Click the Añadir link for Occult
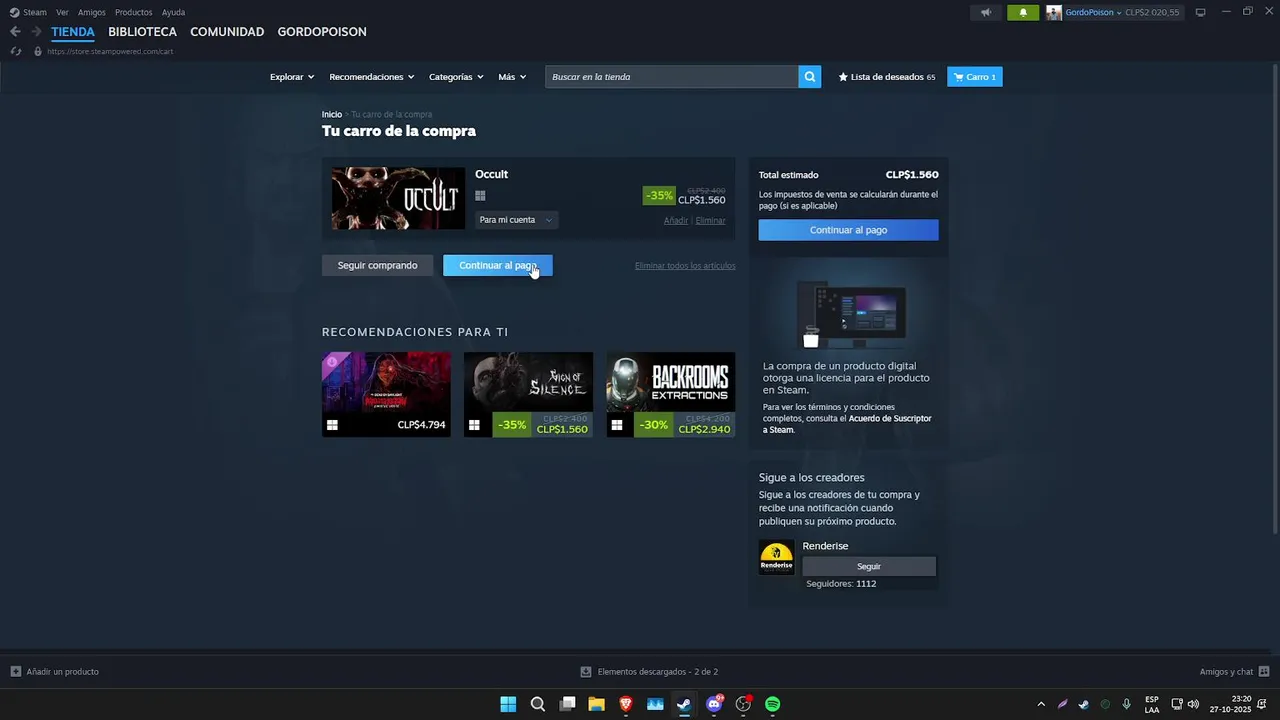 676,220
